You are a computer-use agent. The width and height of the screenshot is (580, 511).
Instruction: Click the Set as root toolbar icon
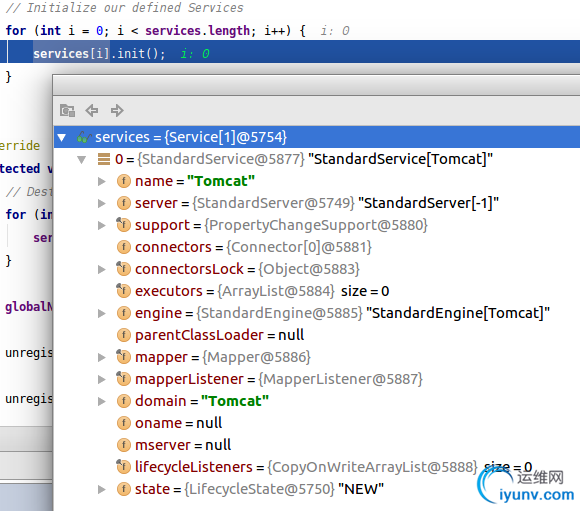click(67, 110)
